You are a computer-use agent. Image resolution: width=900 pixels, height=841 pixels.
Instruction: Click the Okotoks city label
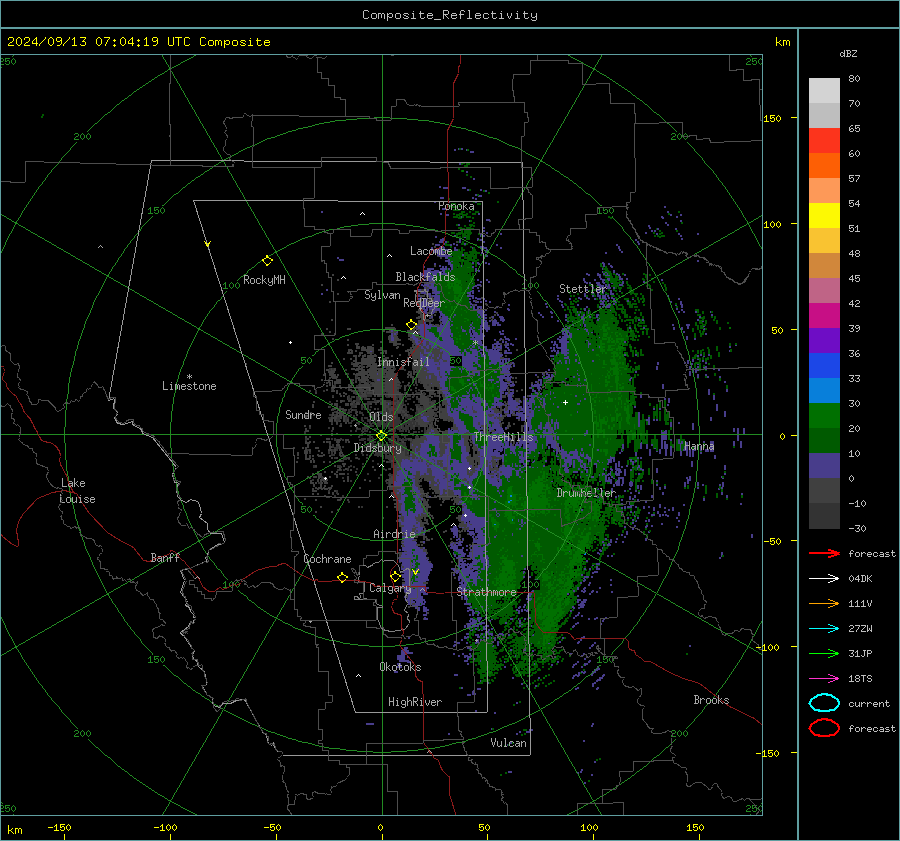pyautogui.click(x=400, y=667)
